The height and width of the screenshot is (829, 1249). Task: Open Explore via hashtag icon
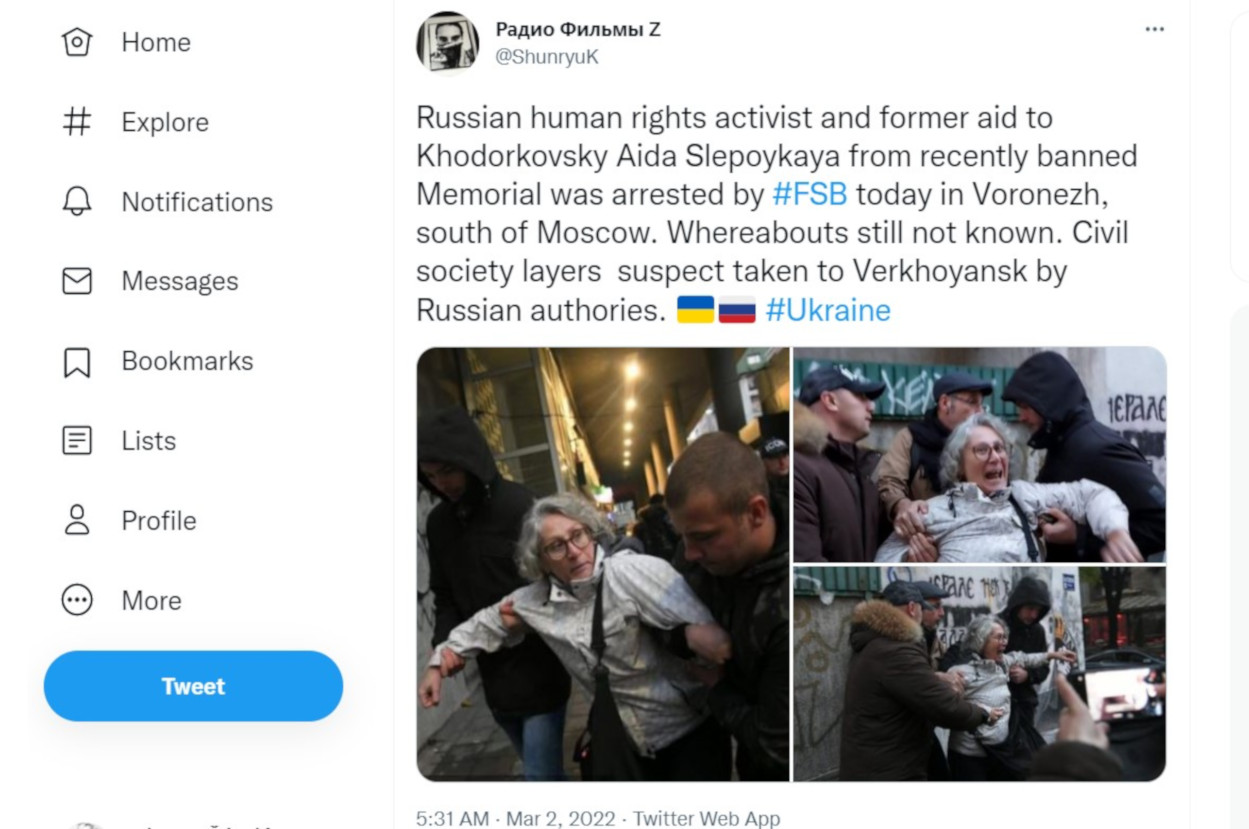point(77,122)
